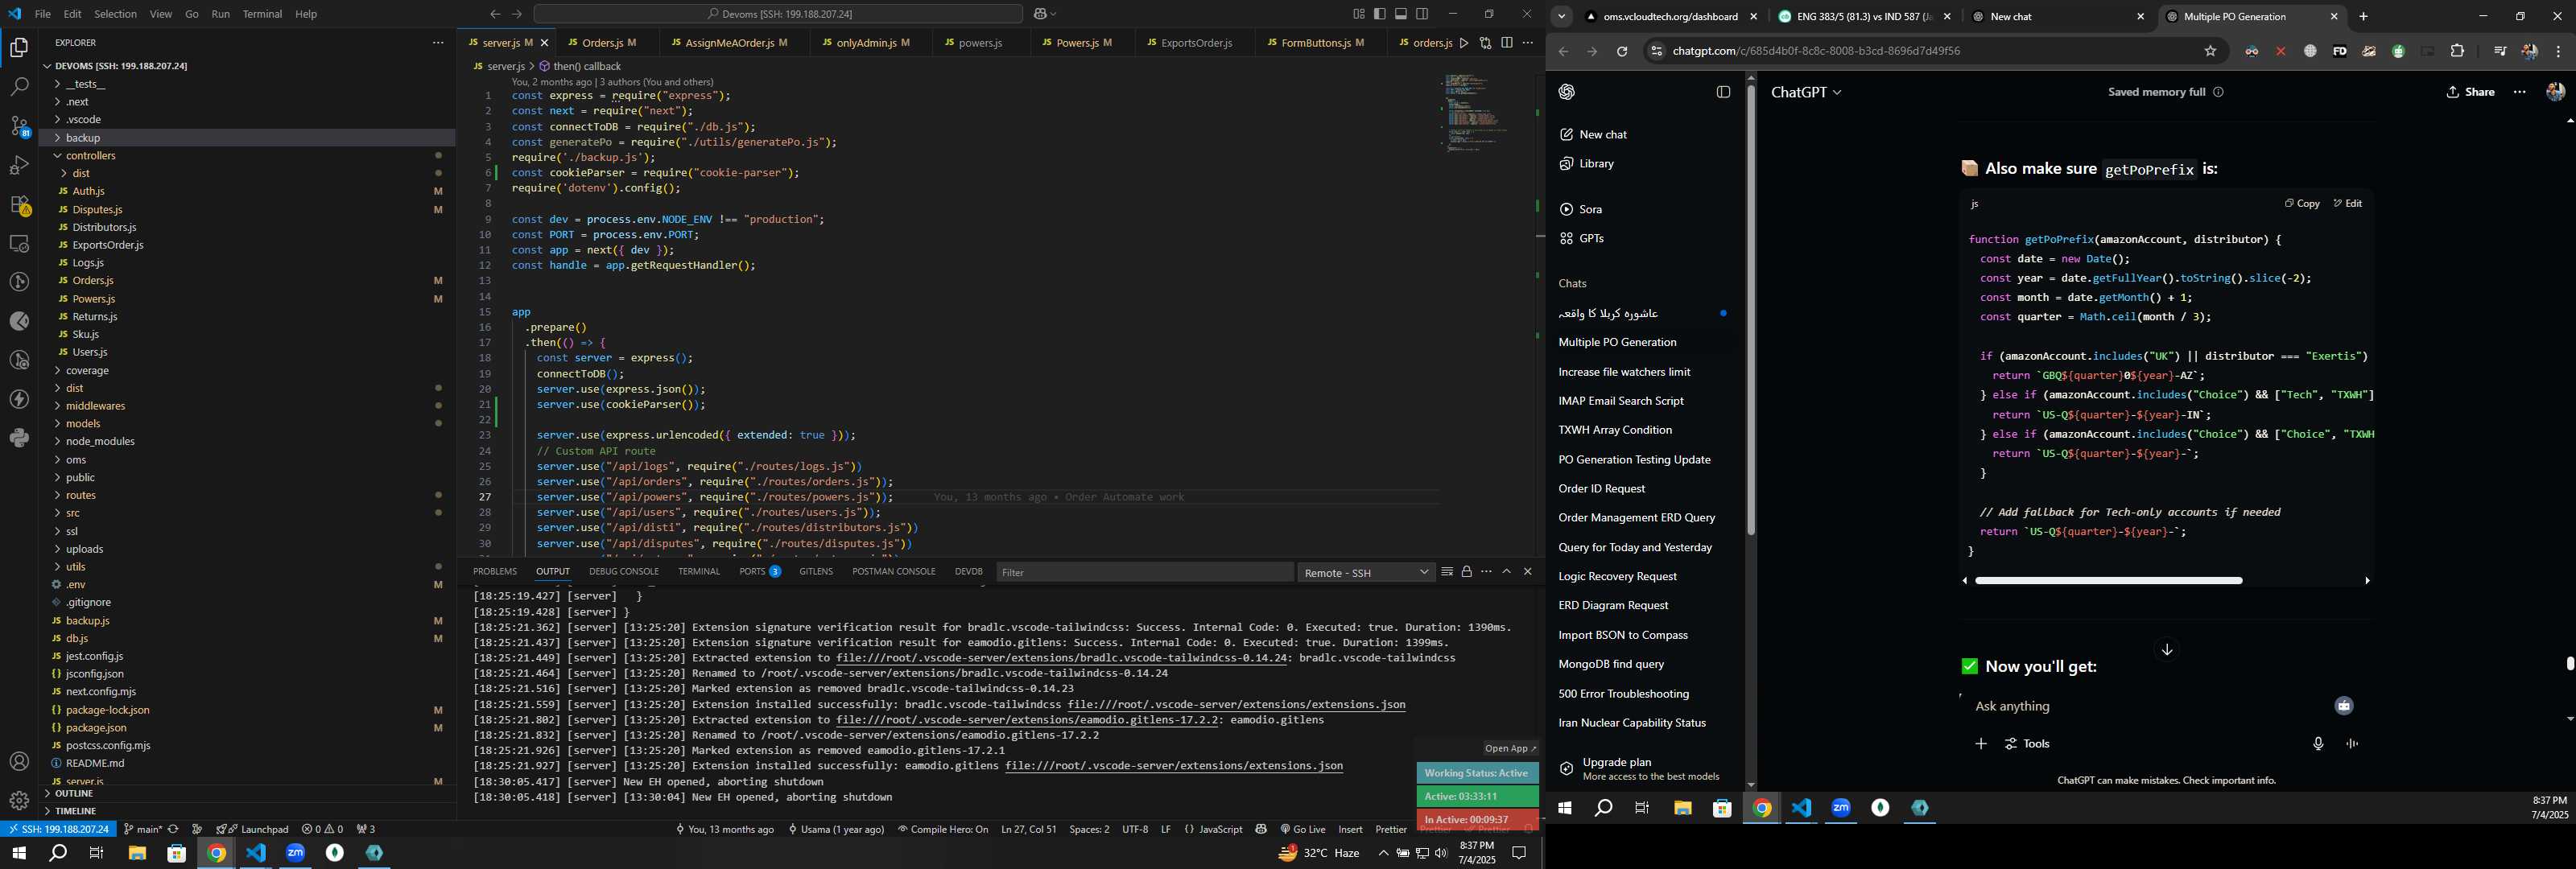The width and height of the screenshot is (2576, 869).
Task: Start voice mode in ChatGPT composer
Action: (2352, 744)
